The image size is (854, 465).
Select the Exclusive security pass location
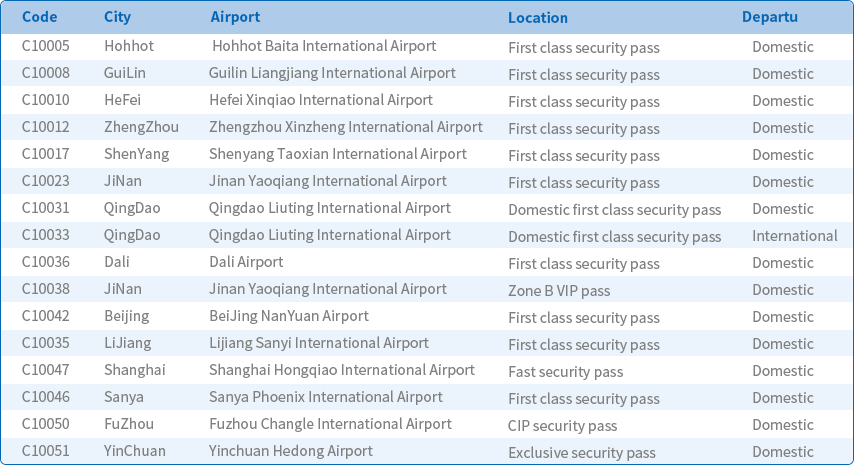(581, 453)
